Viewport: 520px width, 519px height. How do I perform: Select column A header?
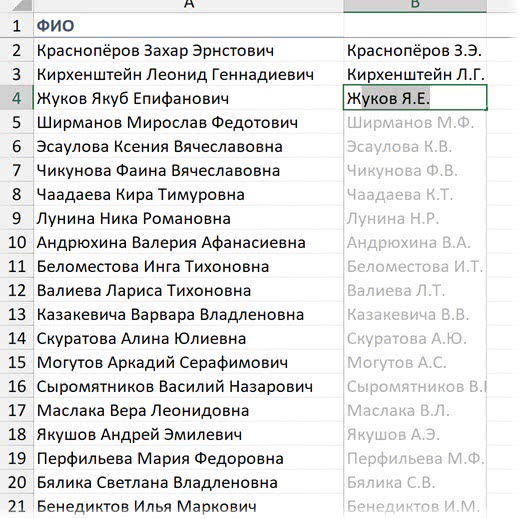click(x=189, y=6)
